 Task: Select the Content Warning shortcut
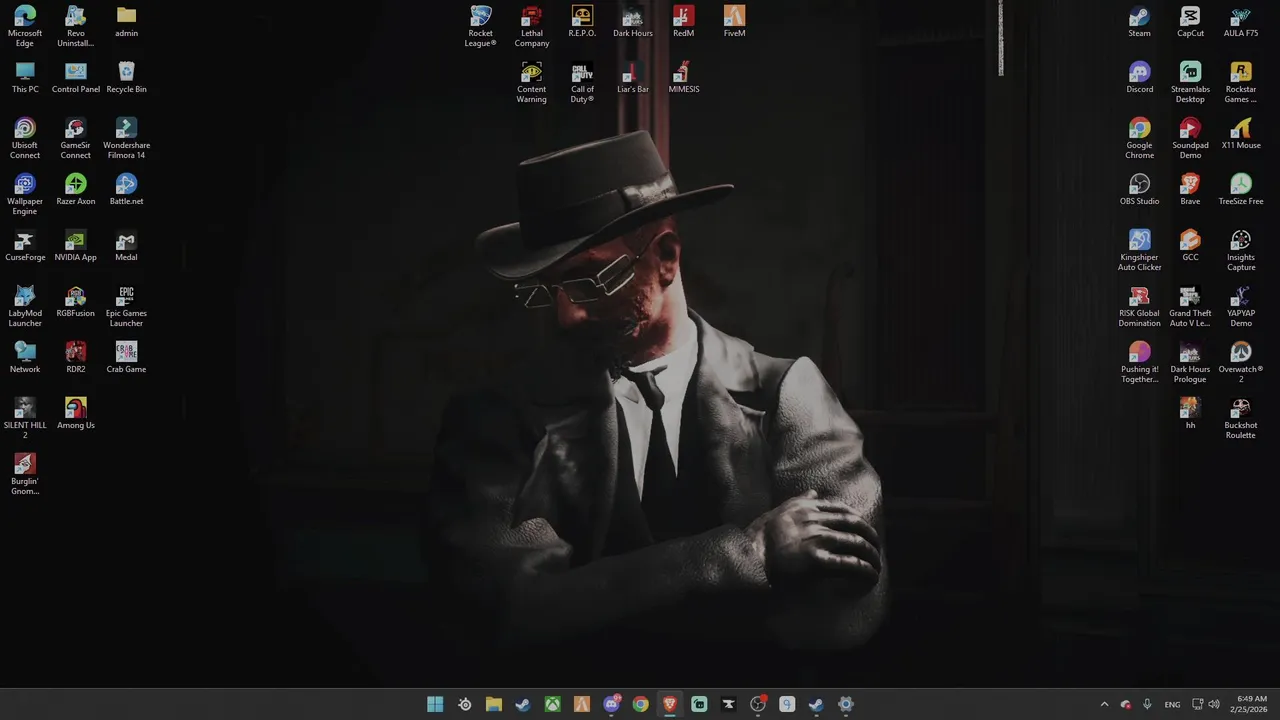pyautogui.click(x=532, y=82)
